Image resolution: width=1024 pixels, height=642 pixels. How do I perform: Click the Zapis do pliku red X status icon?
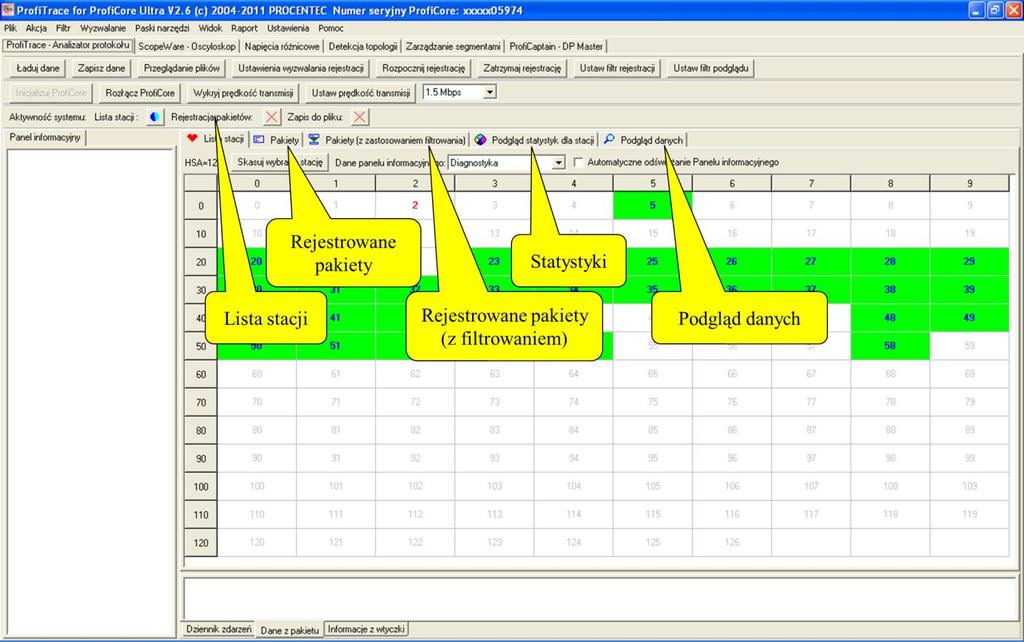359,117
